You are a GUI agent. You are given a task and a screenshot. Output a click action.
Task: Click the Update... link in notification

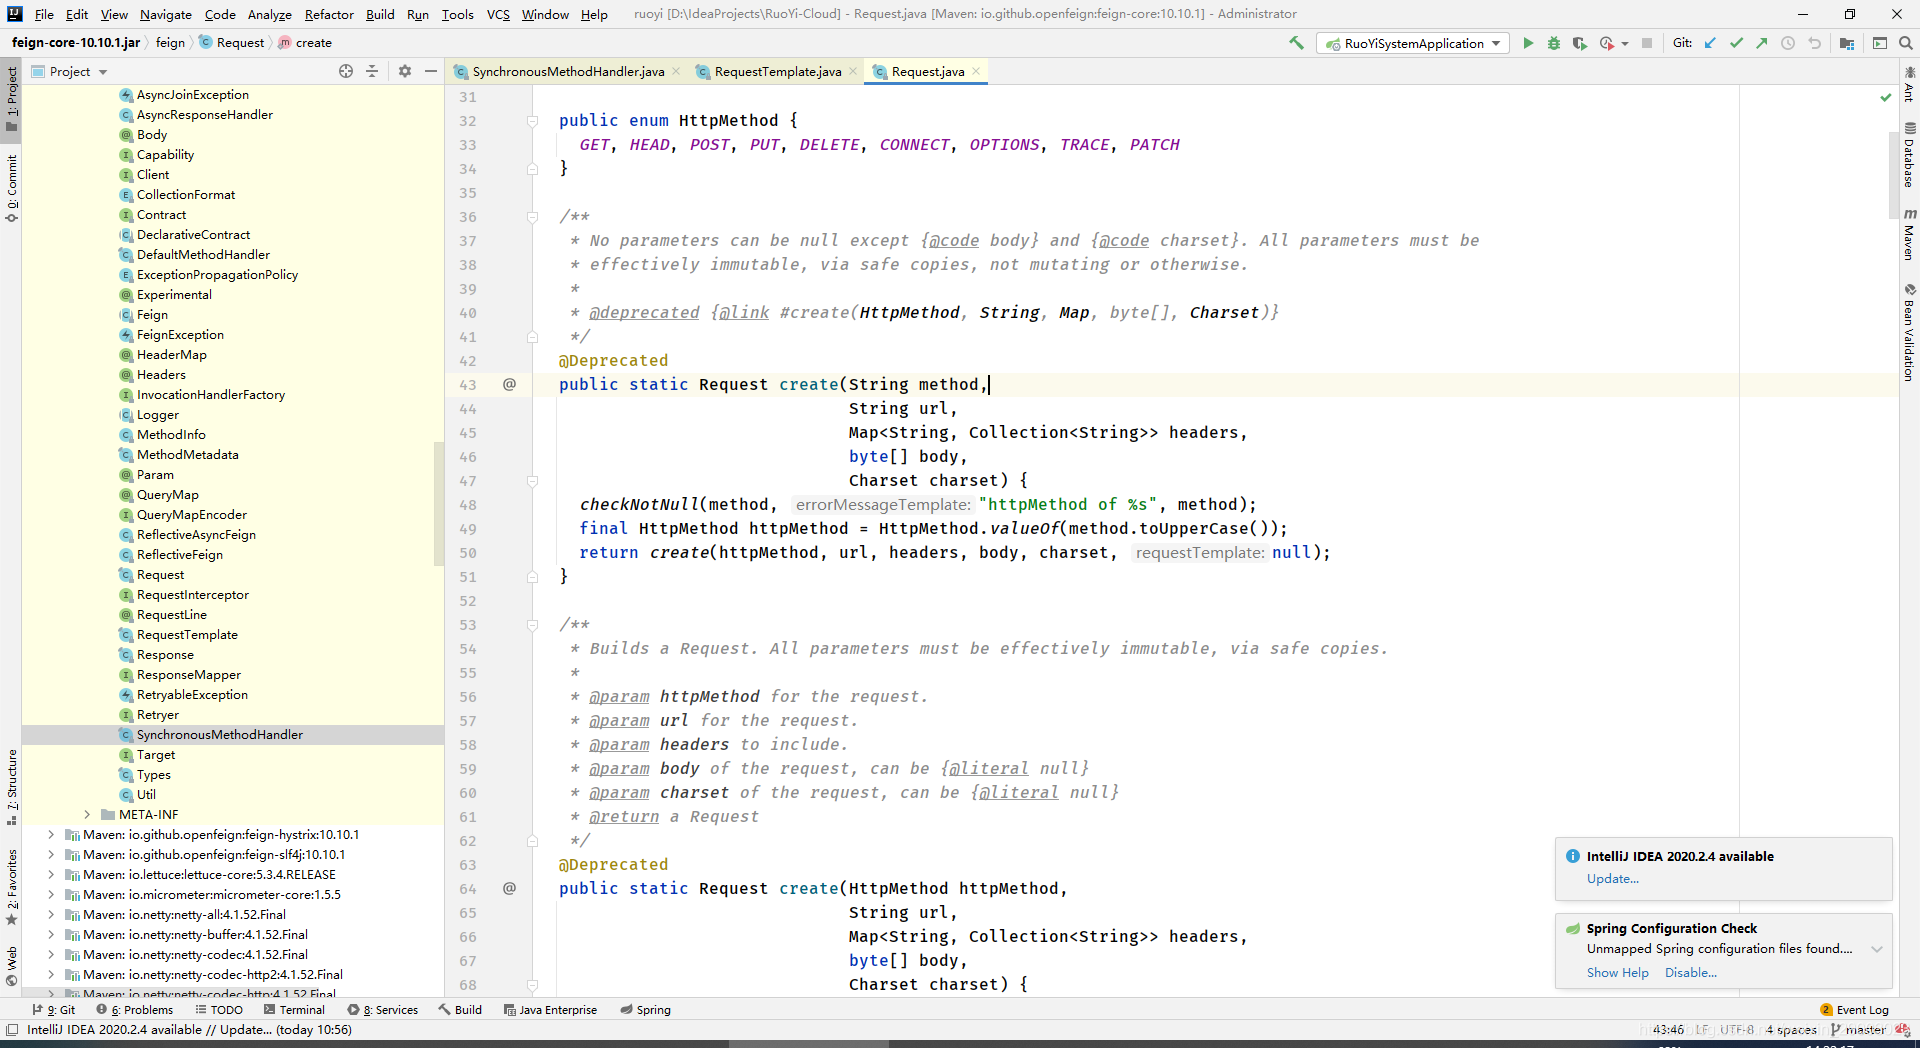pyautogui.click(x=1613, y=879)
